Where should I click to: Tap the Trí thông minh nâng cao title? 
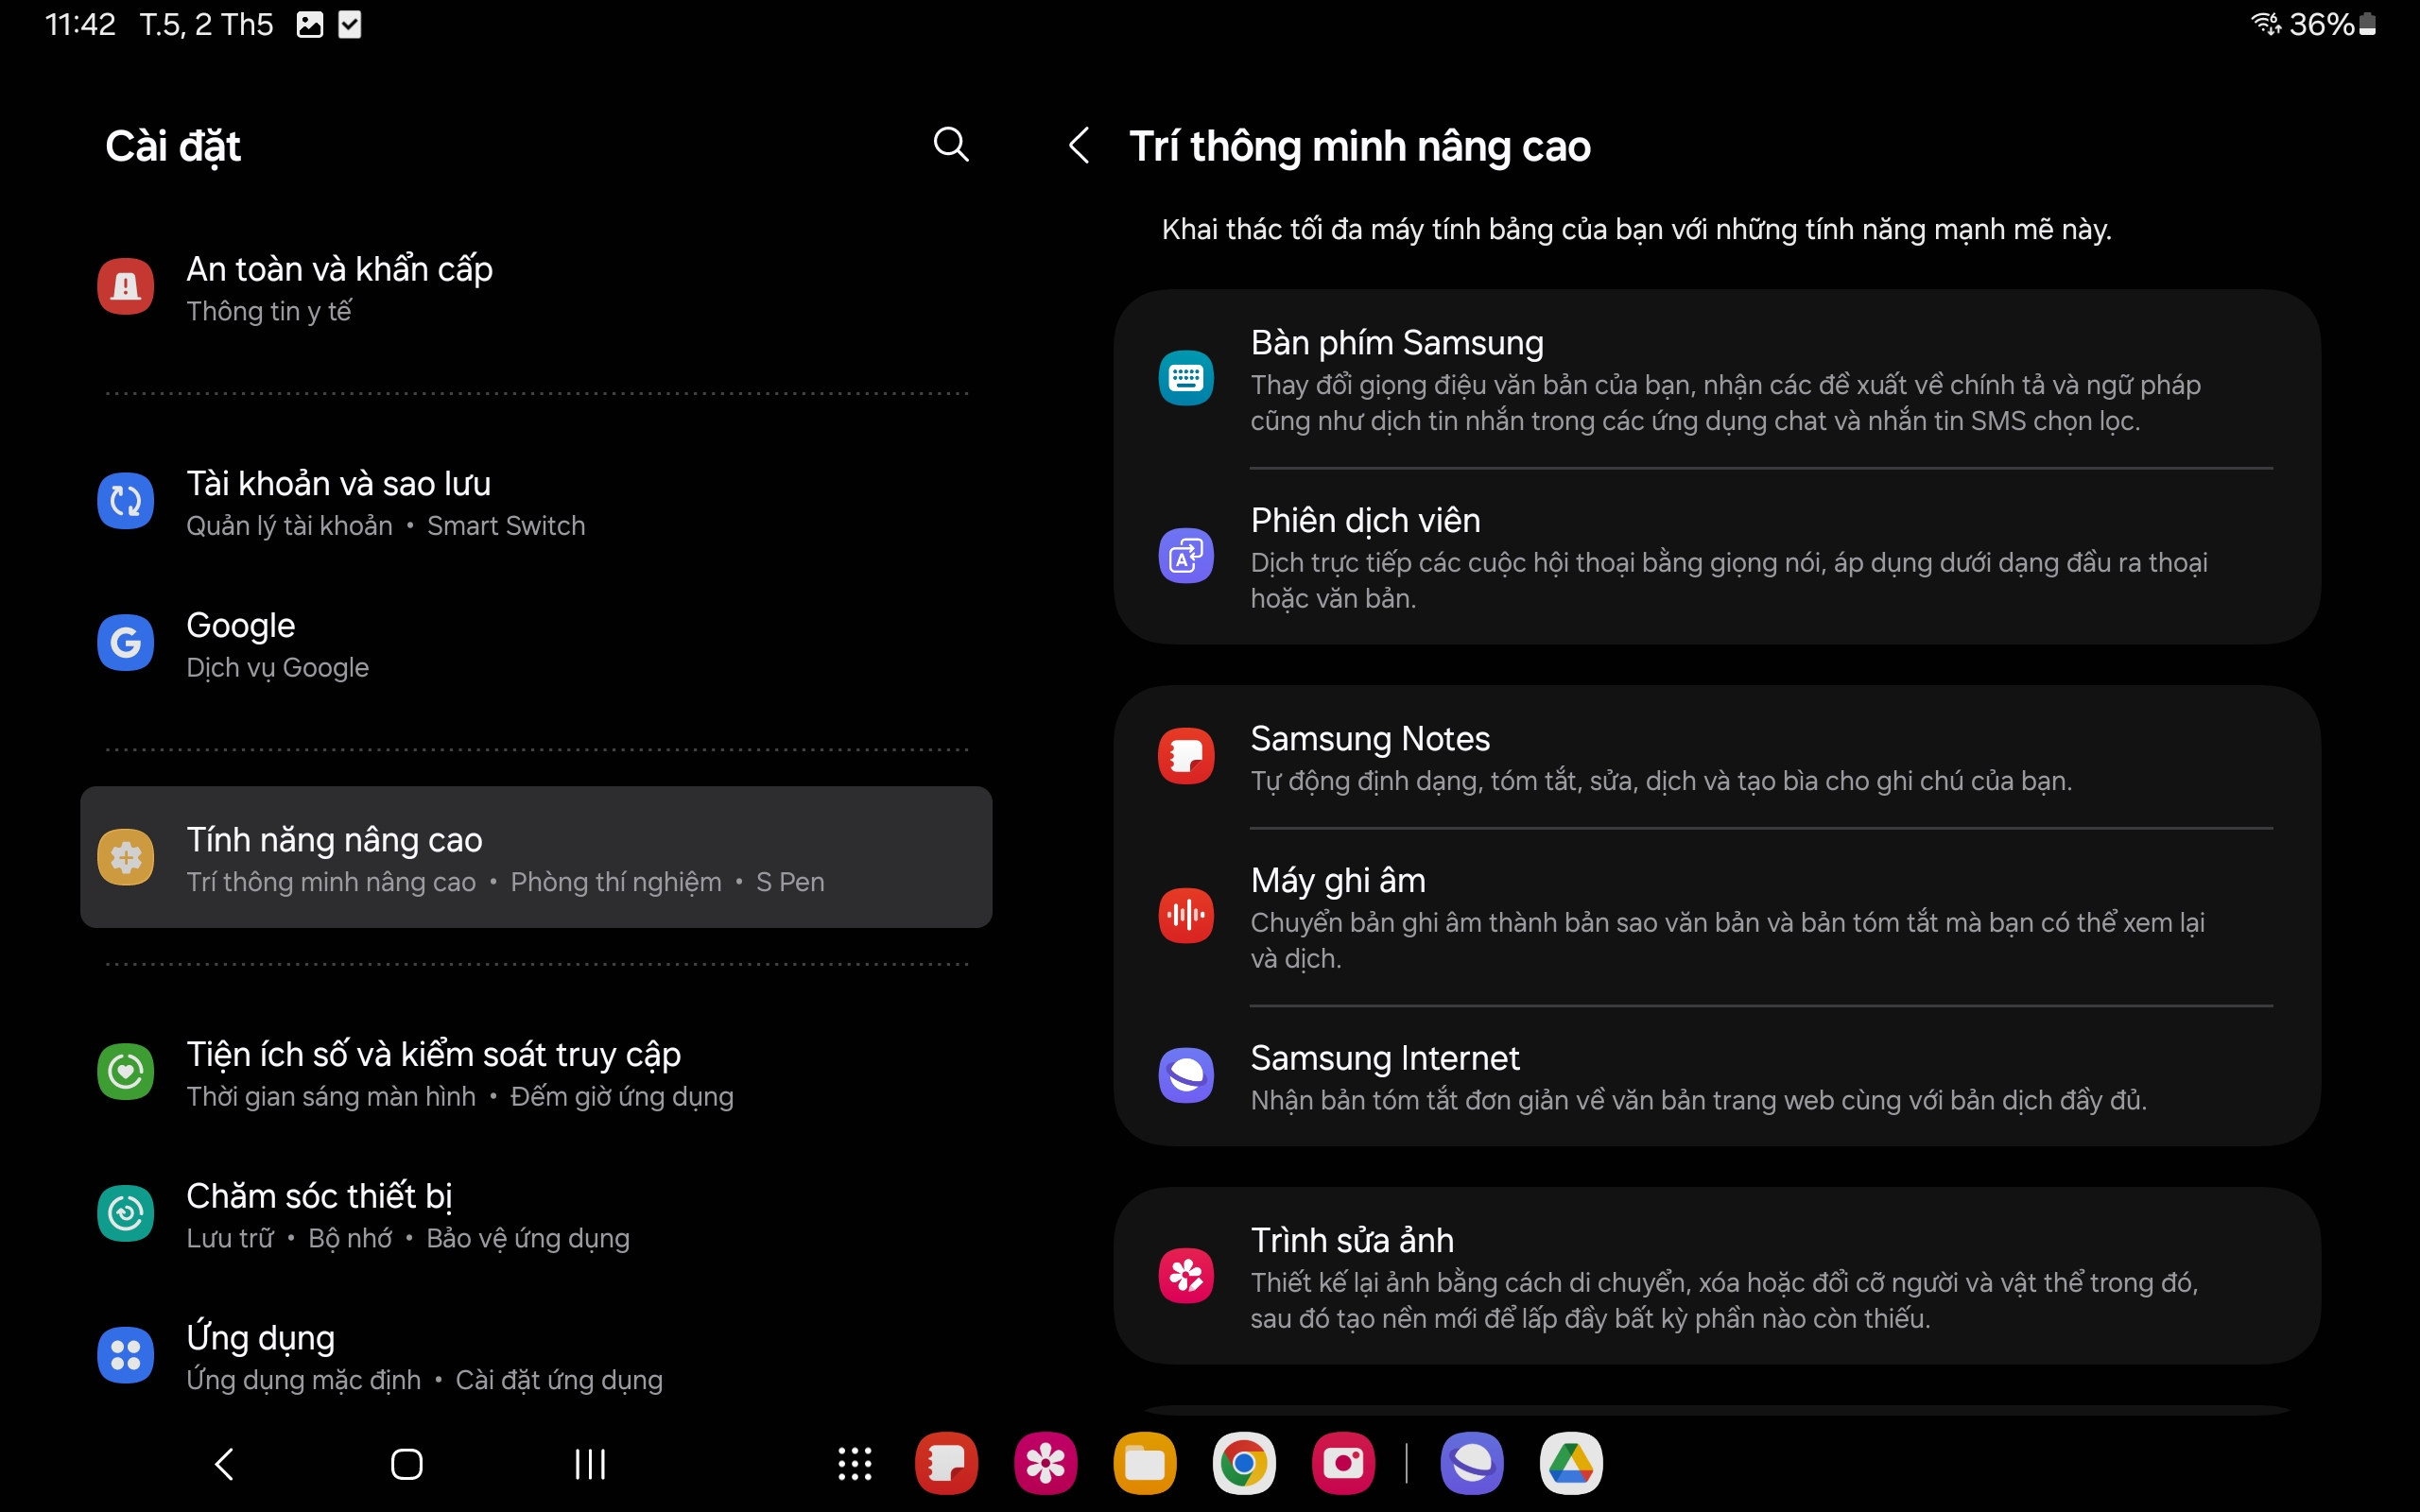[x=1360, y=146]
